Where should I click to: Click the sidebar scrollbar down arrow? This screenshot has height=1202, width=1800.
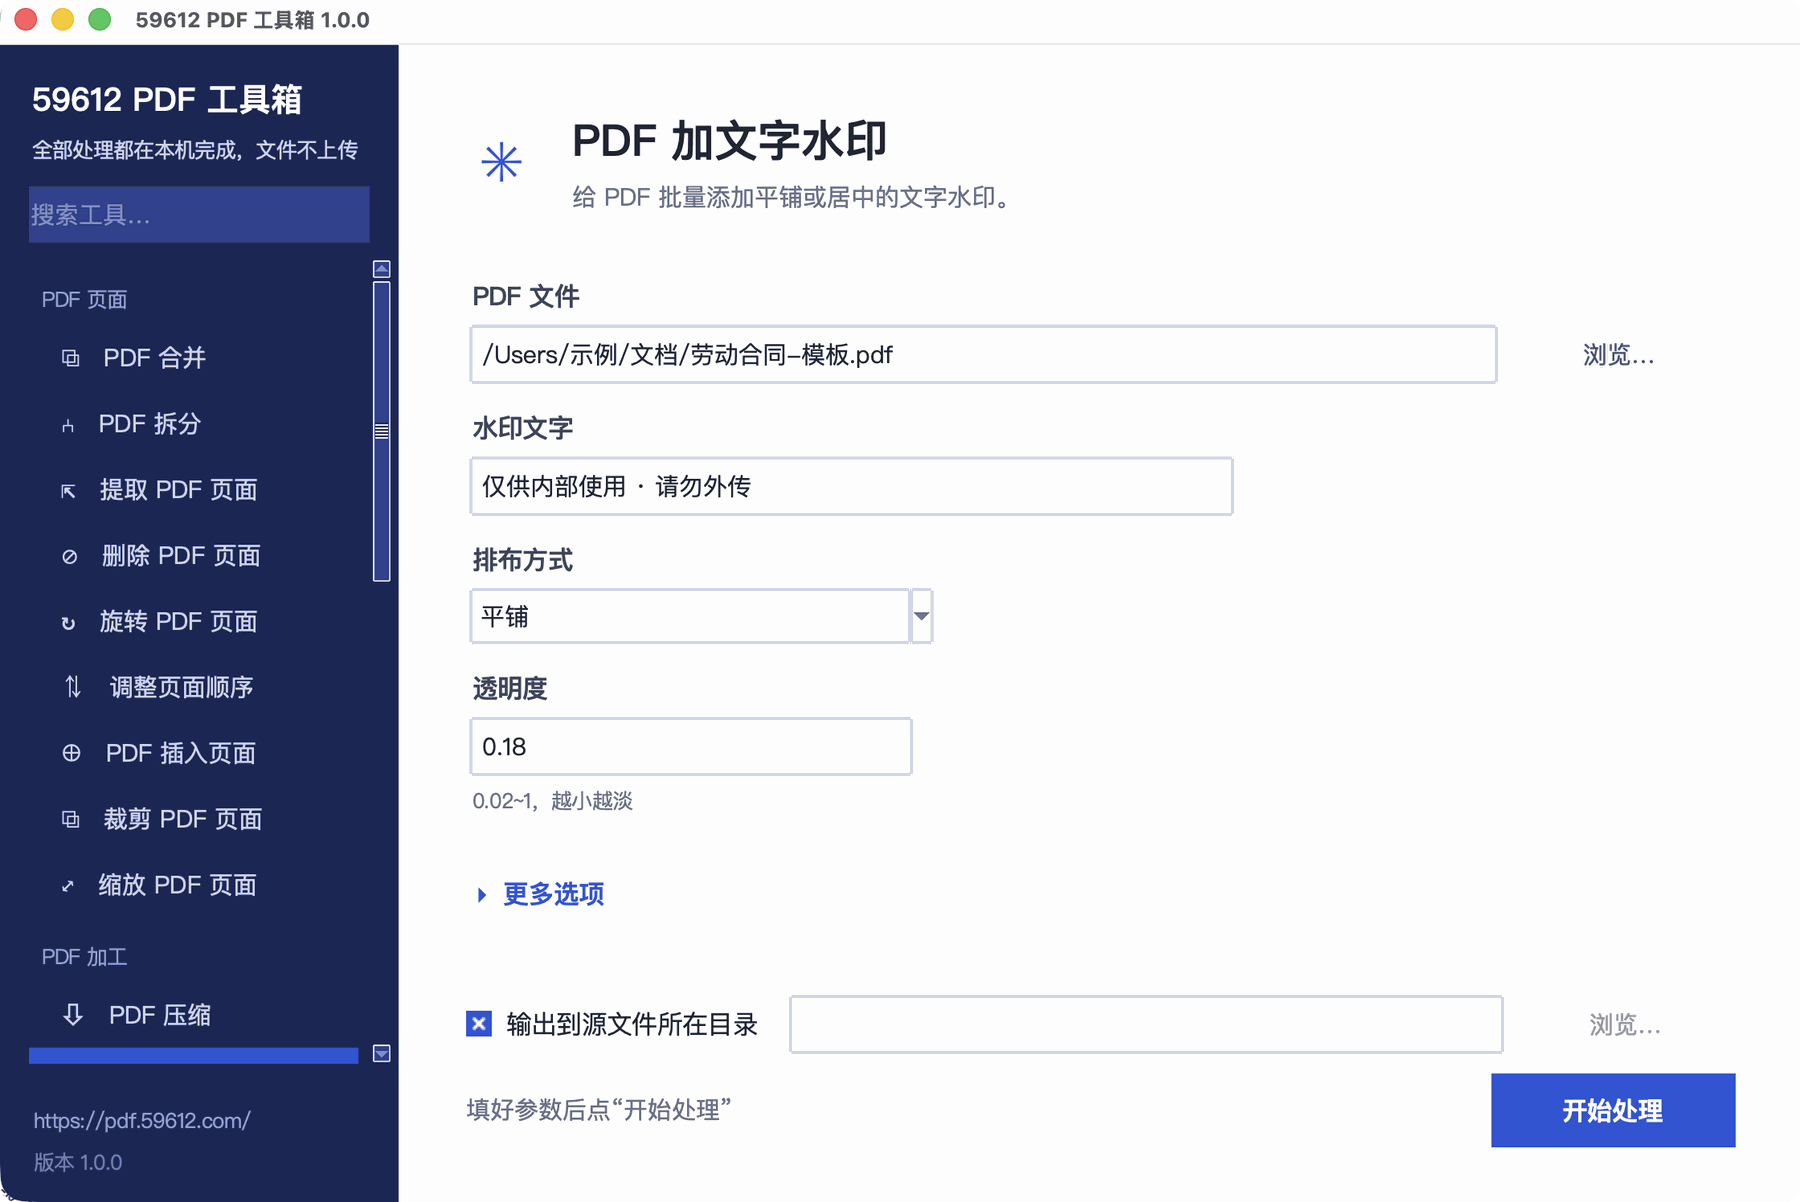[x=381, y=1053]
